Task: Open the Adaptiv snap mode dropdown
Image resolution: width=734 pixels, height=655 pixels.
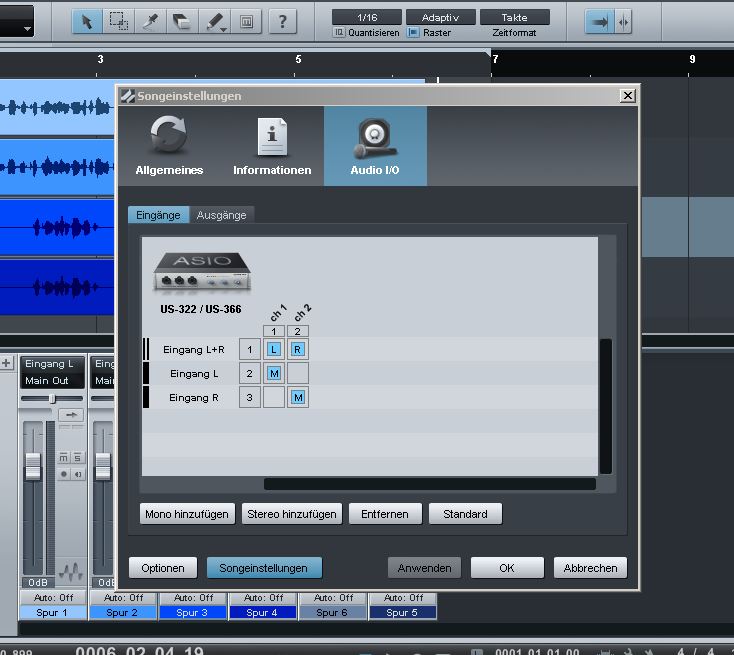Action: coord(440,17)
